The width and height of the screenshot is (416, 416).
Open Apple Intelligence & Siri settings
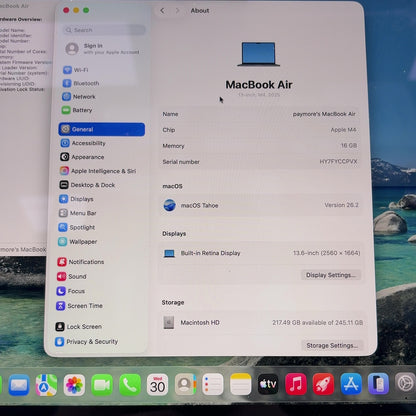(x=98, y=171)
